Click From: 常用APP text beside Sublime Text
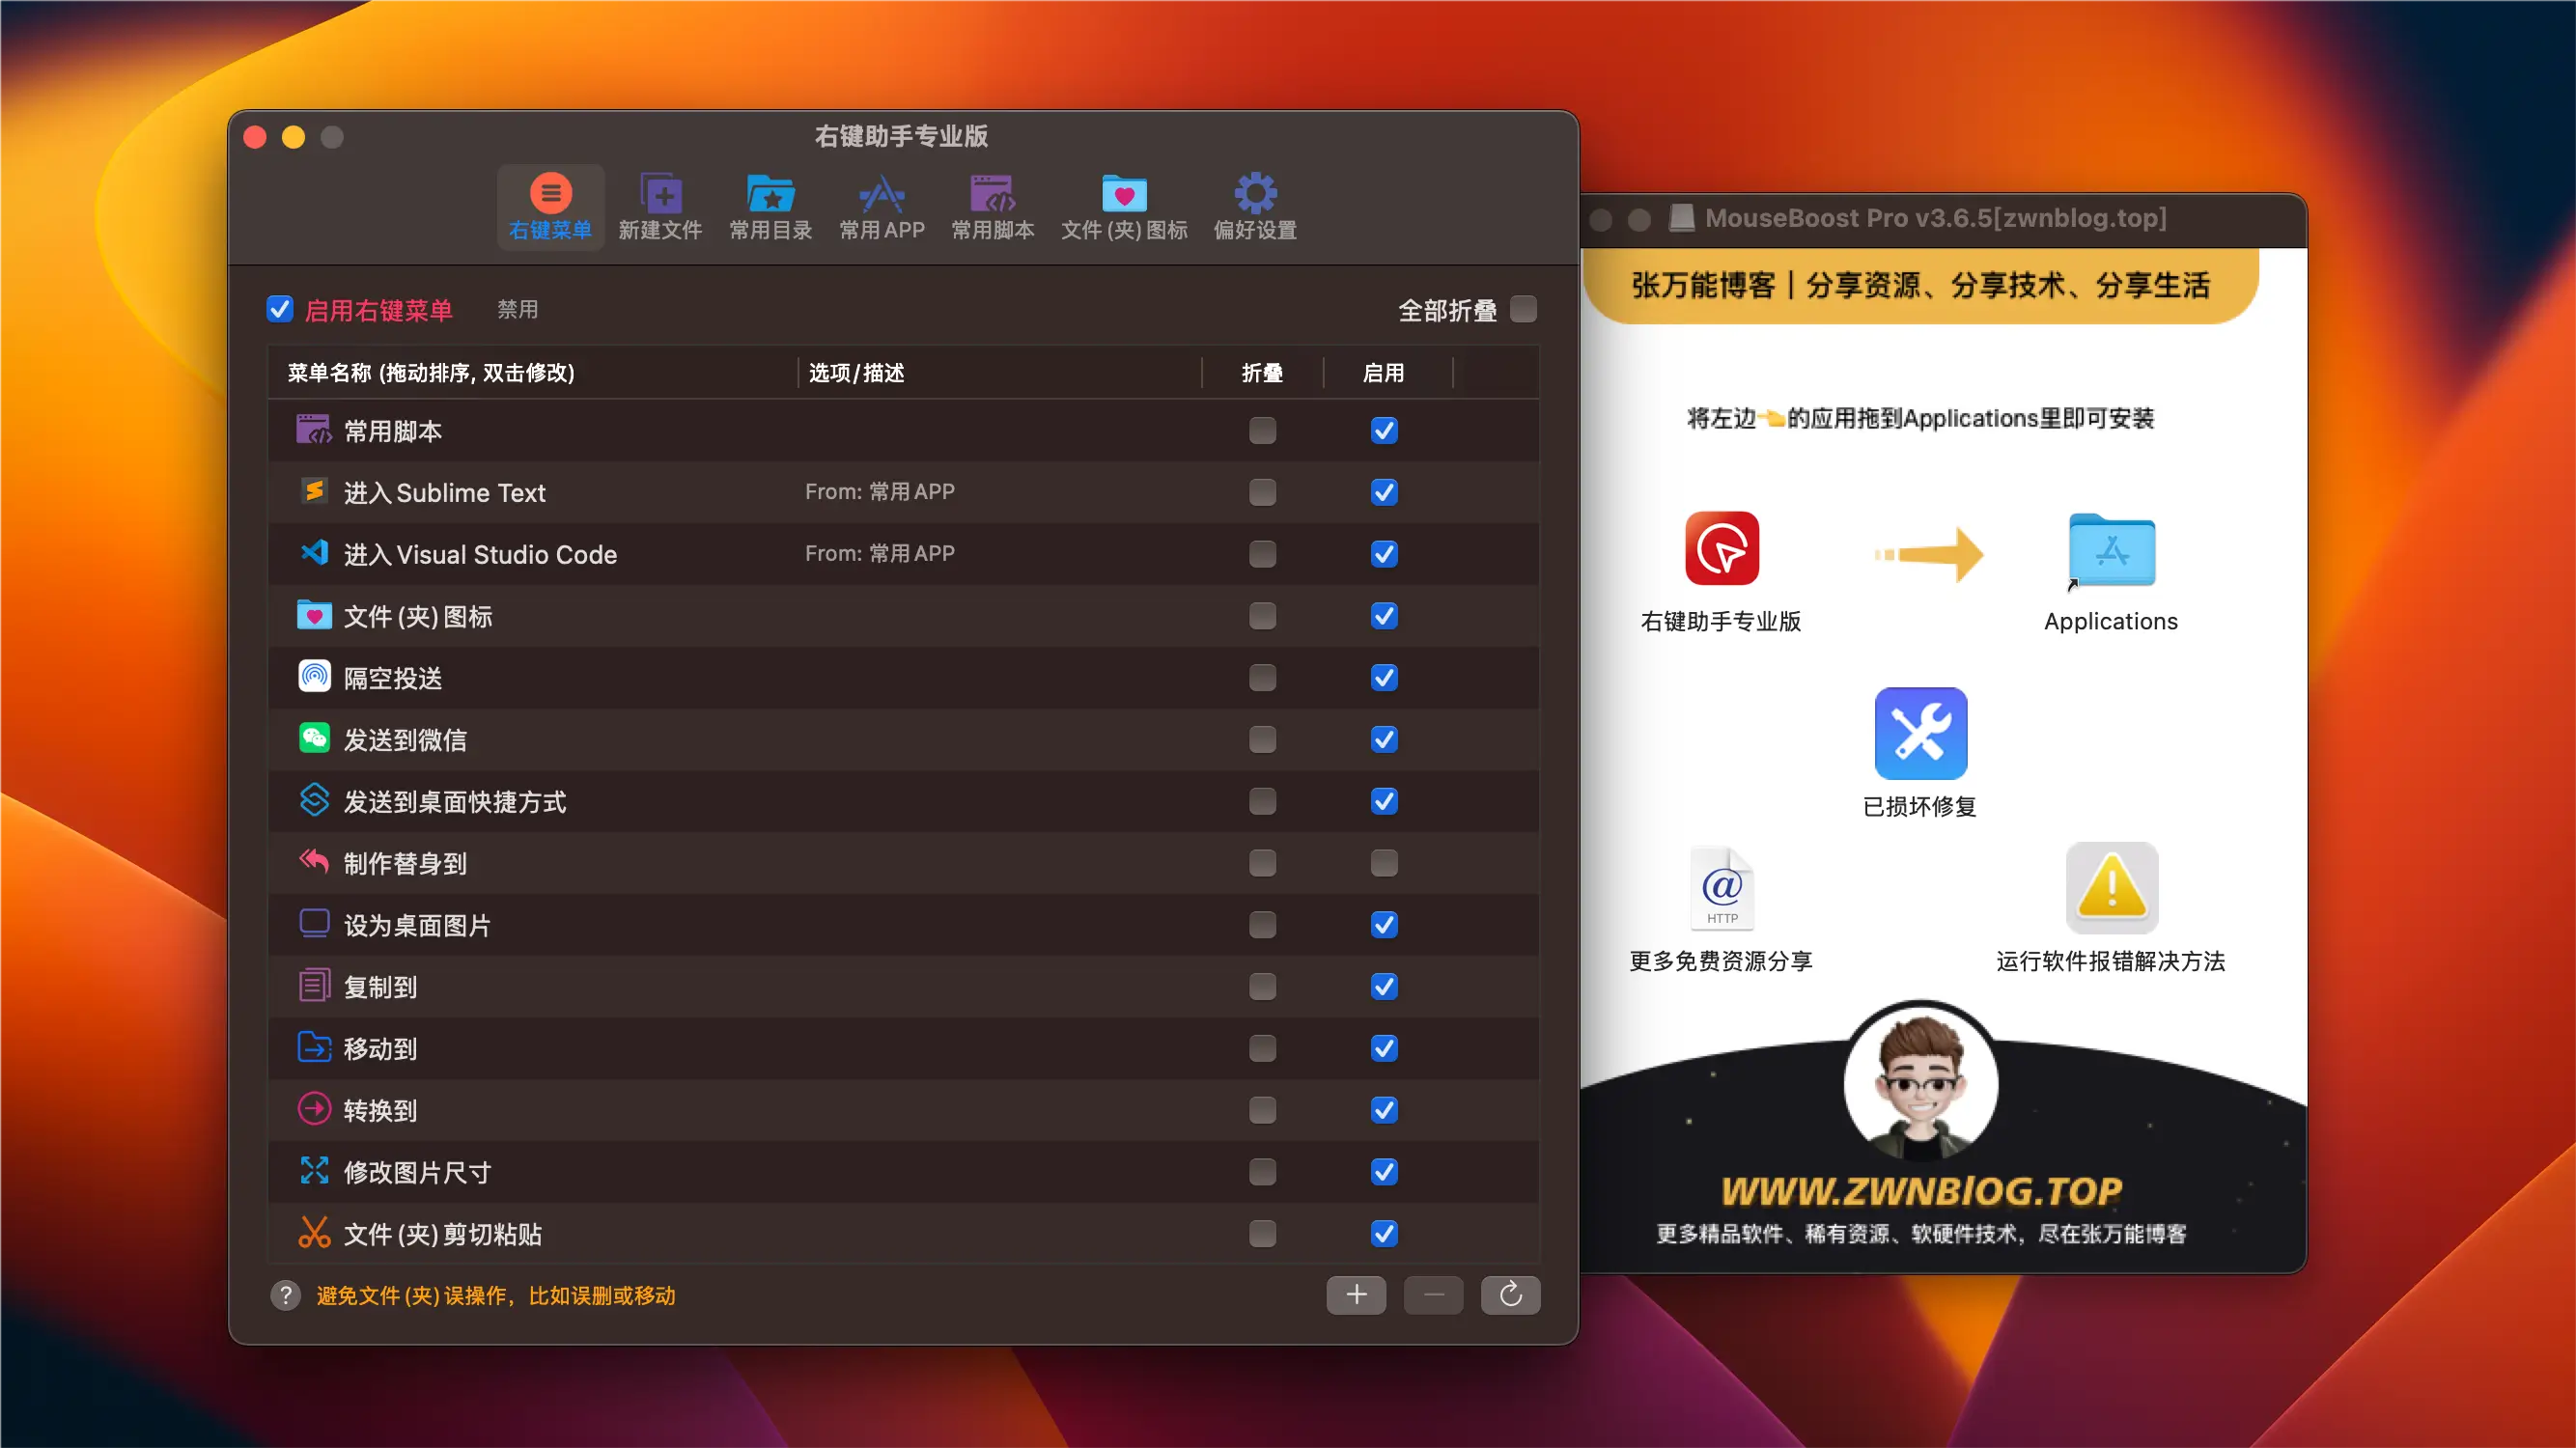 [880, 492]
